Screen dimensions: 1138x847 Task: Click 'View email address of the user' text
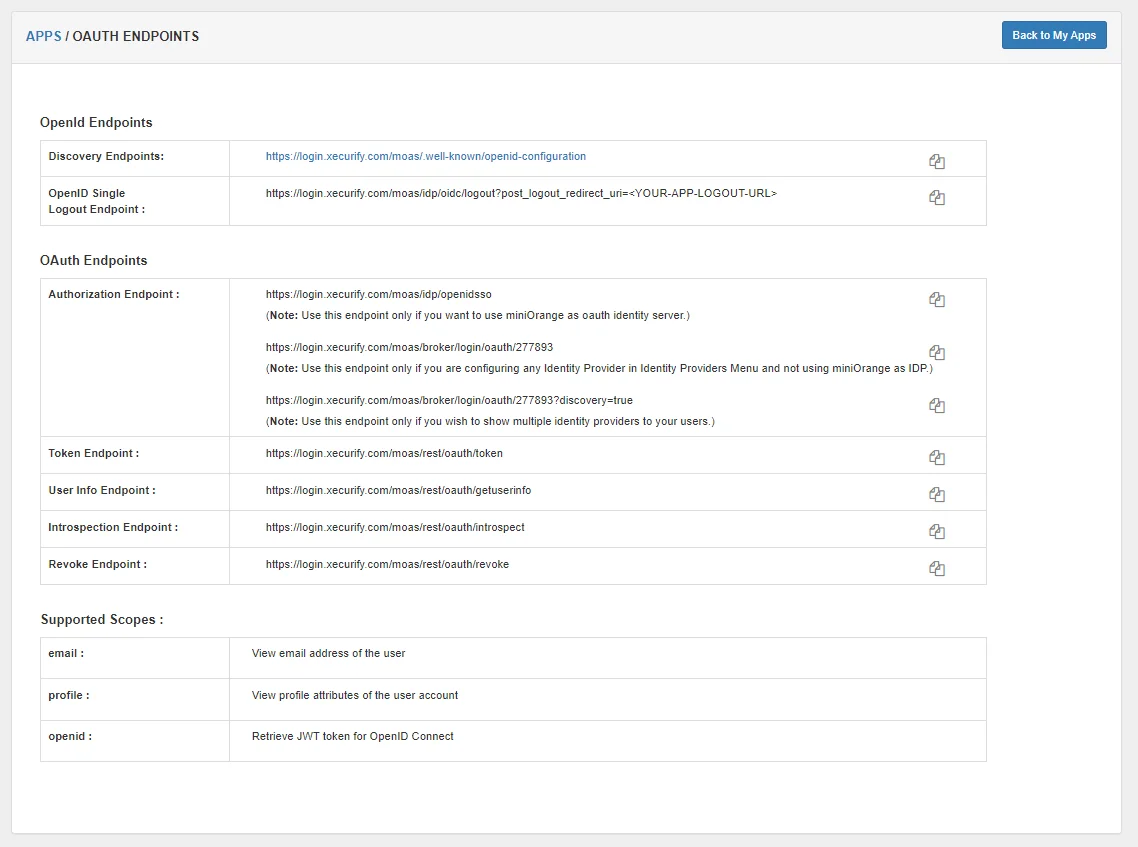[329, 653]
